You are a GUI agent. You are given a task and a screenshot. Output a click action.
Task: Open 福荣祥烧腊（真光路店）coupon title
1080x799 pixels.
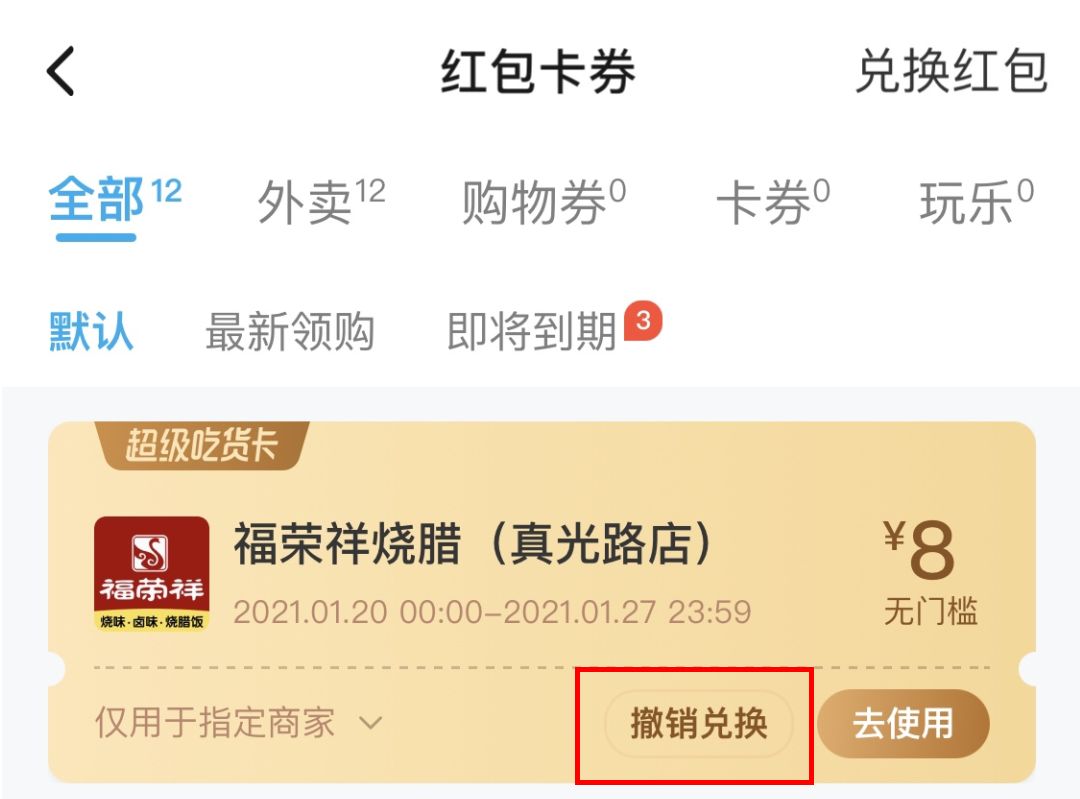472,544
